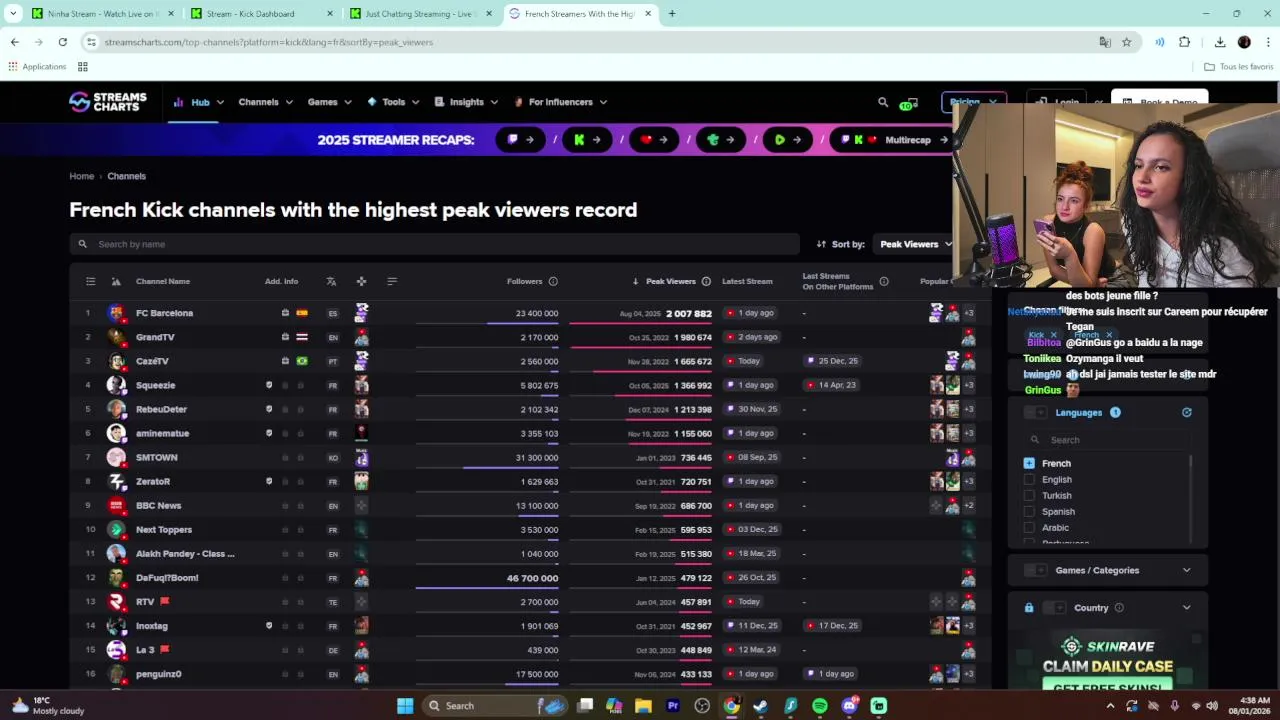Click the Languages filter search field

(1108, 440)
